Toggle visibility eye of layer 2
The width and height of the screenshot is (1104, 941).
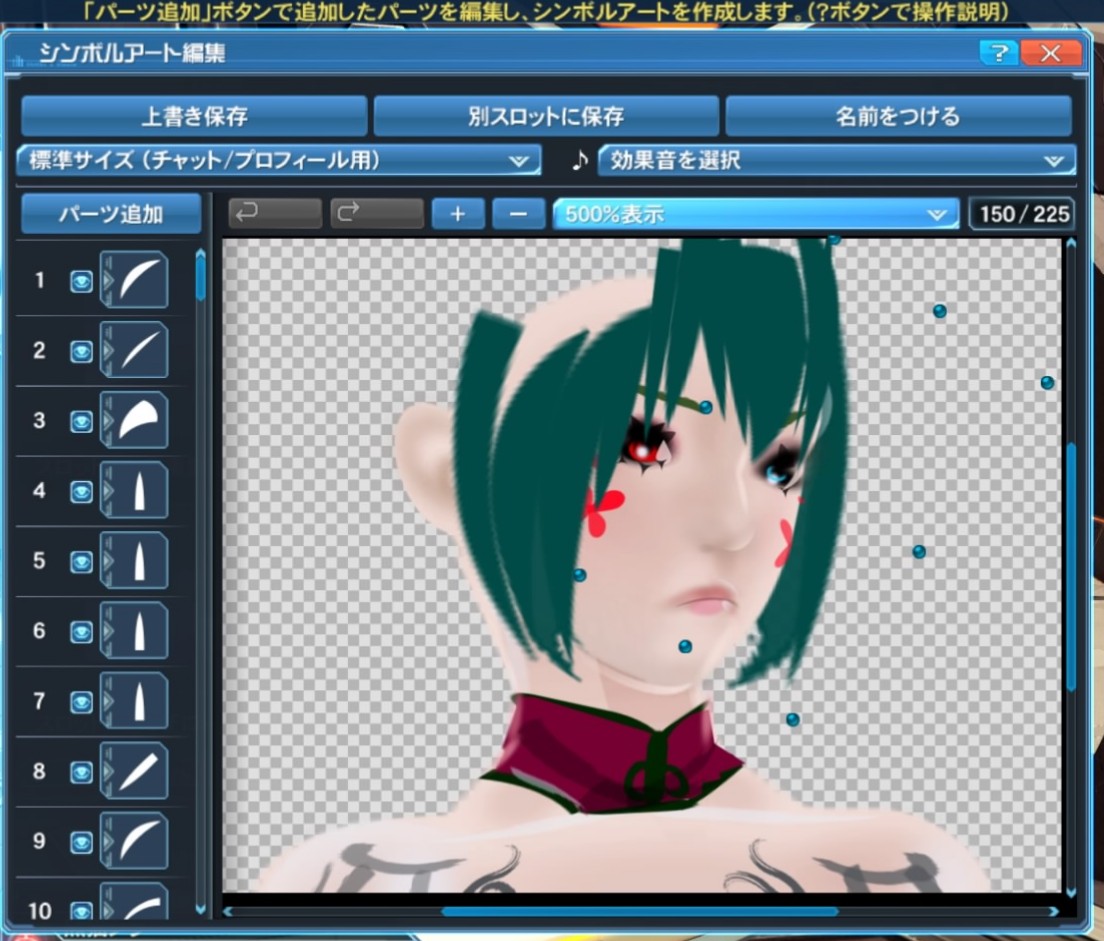[82, 351]
